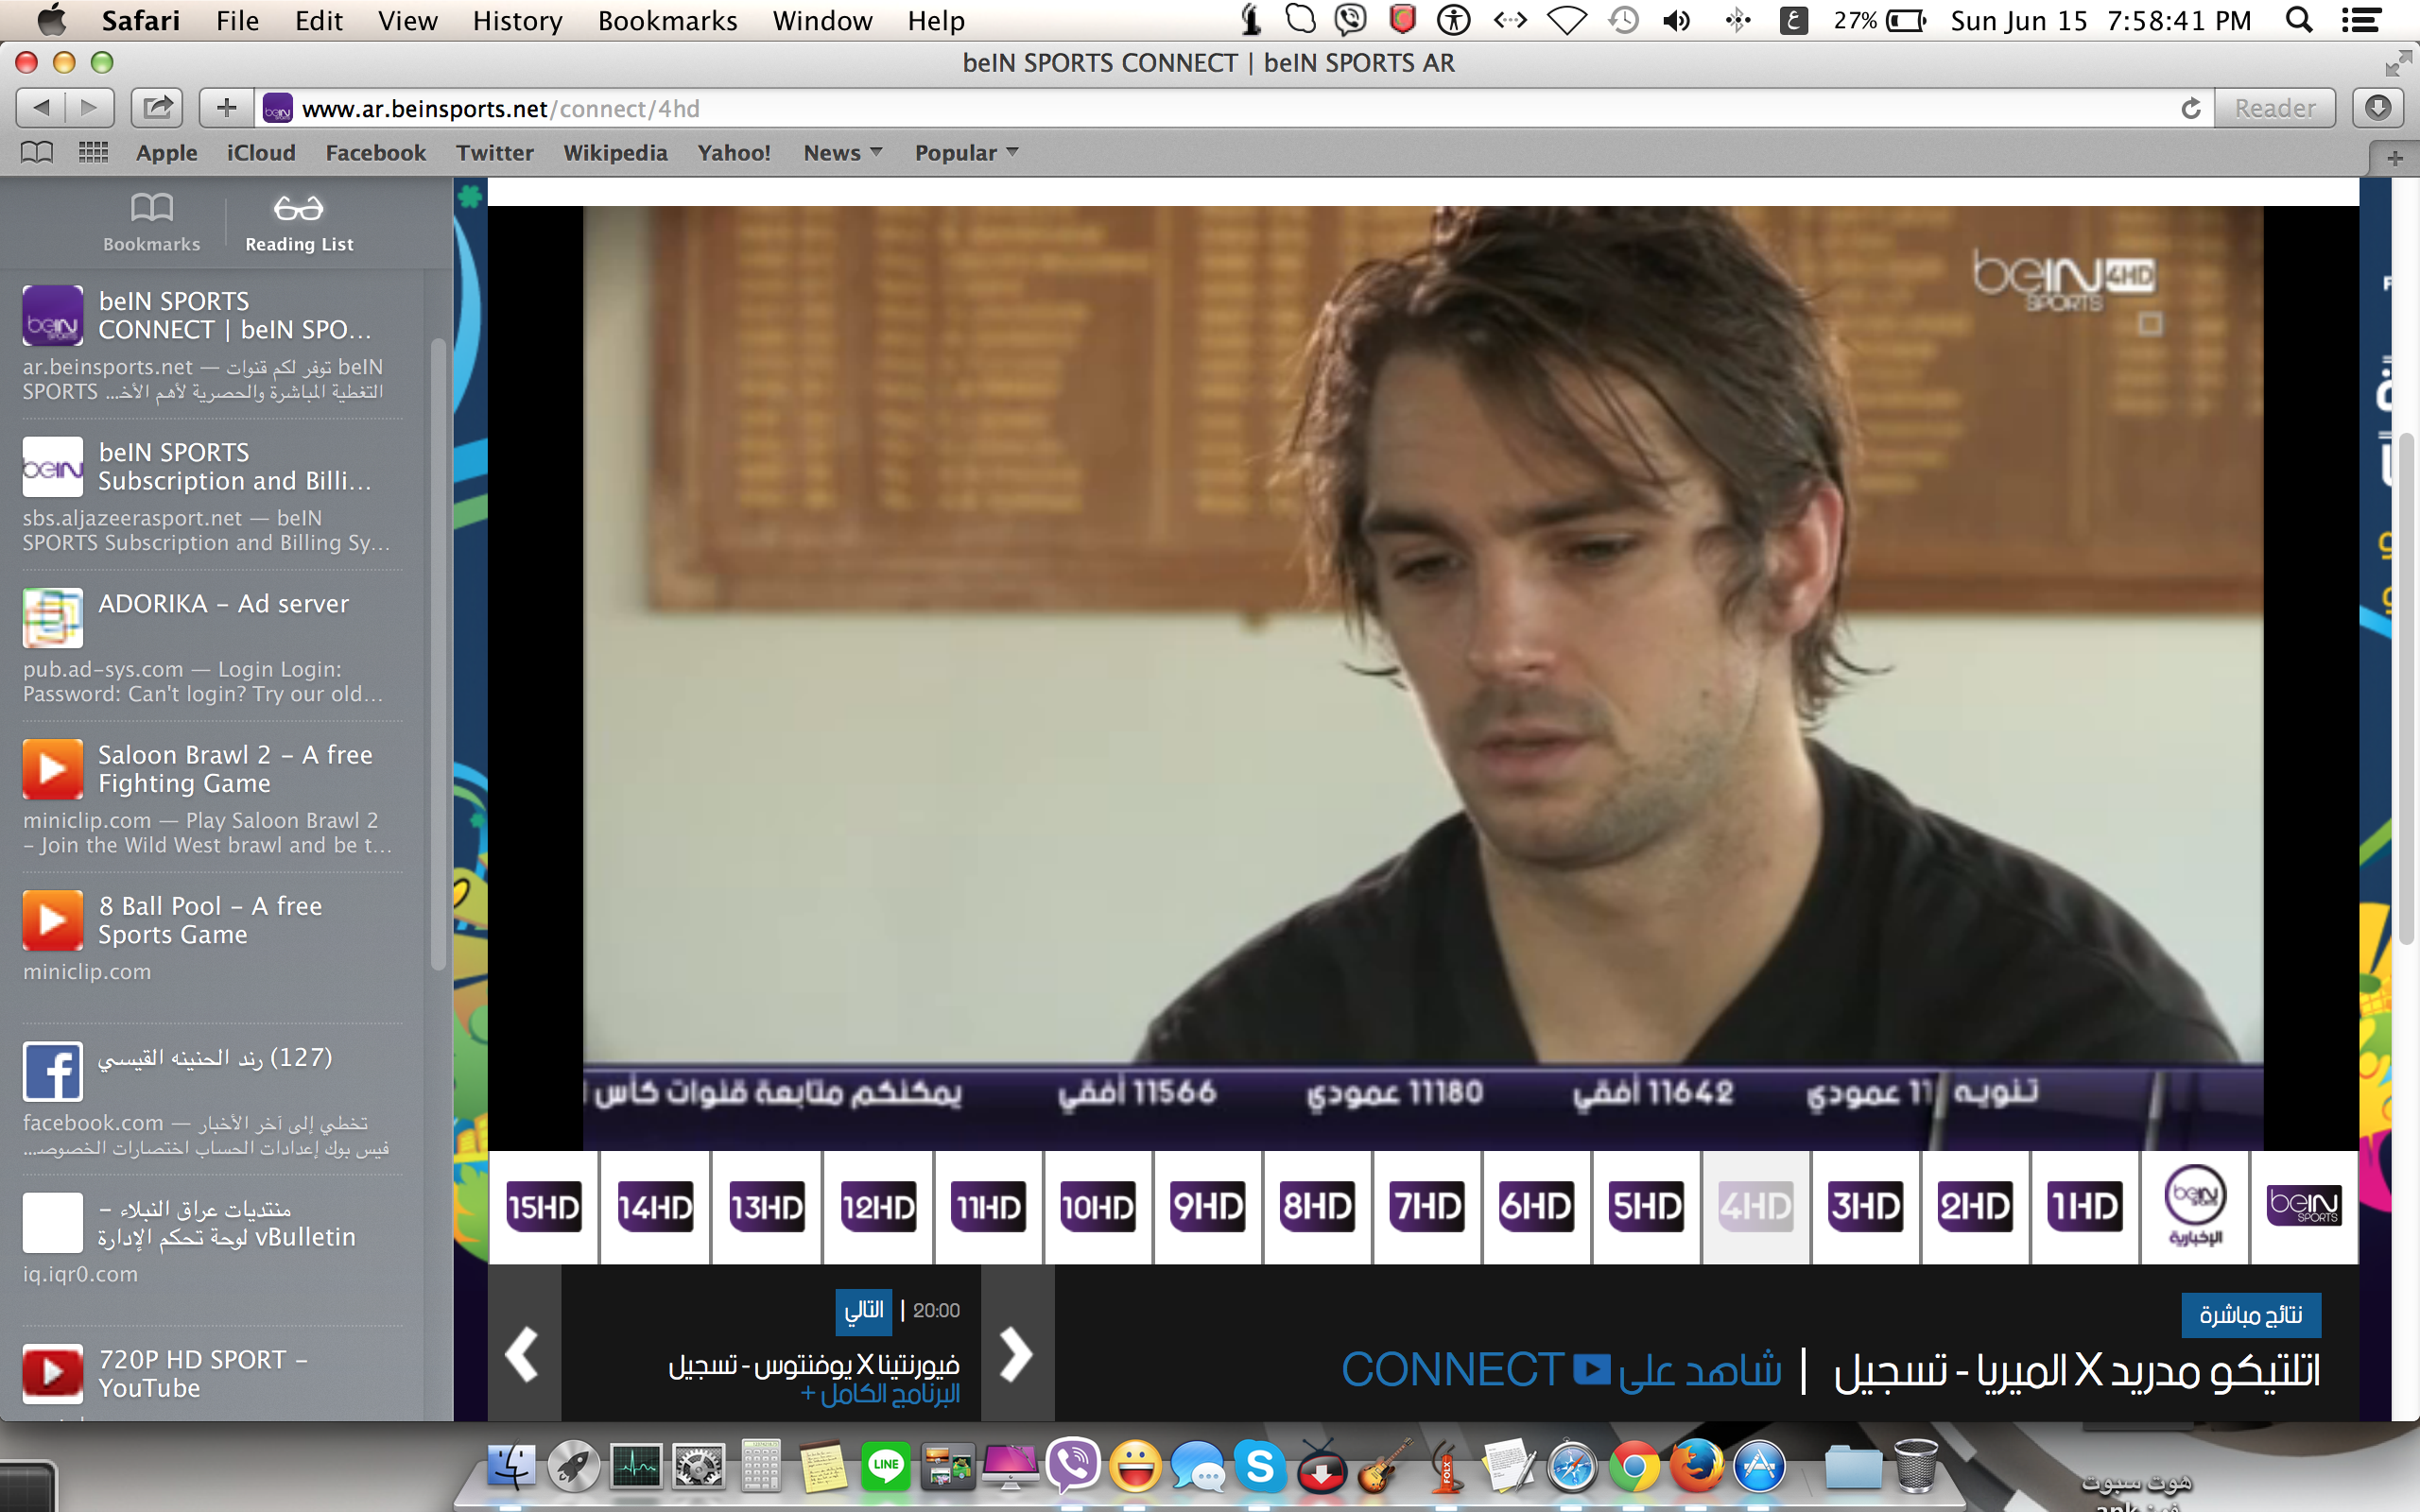
Task: Open the Downloads button in toolbar
Action: (2378, 108)
